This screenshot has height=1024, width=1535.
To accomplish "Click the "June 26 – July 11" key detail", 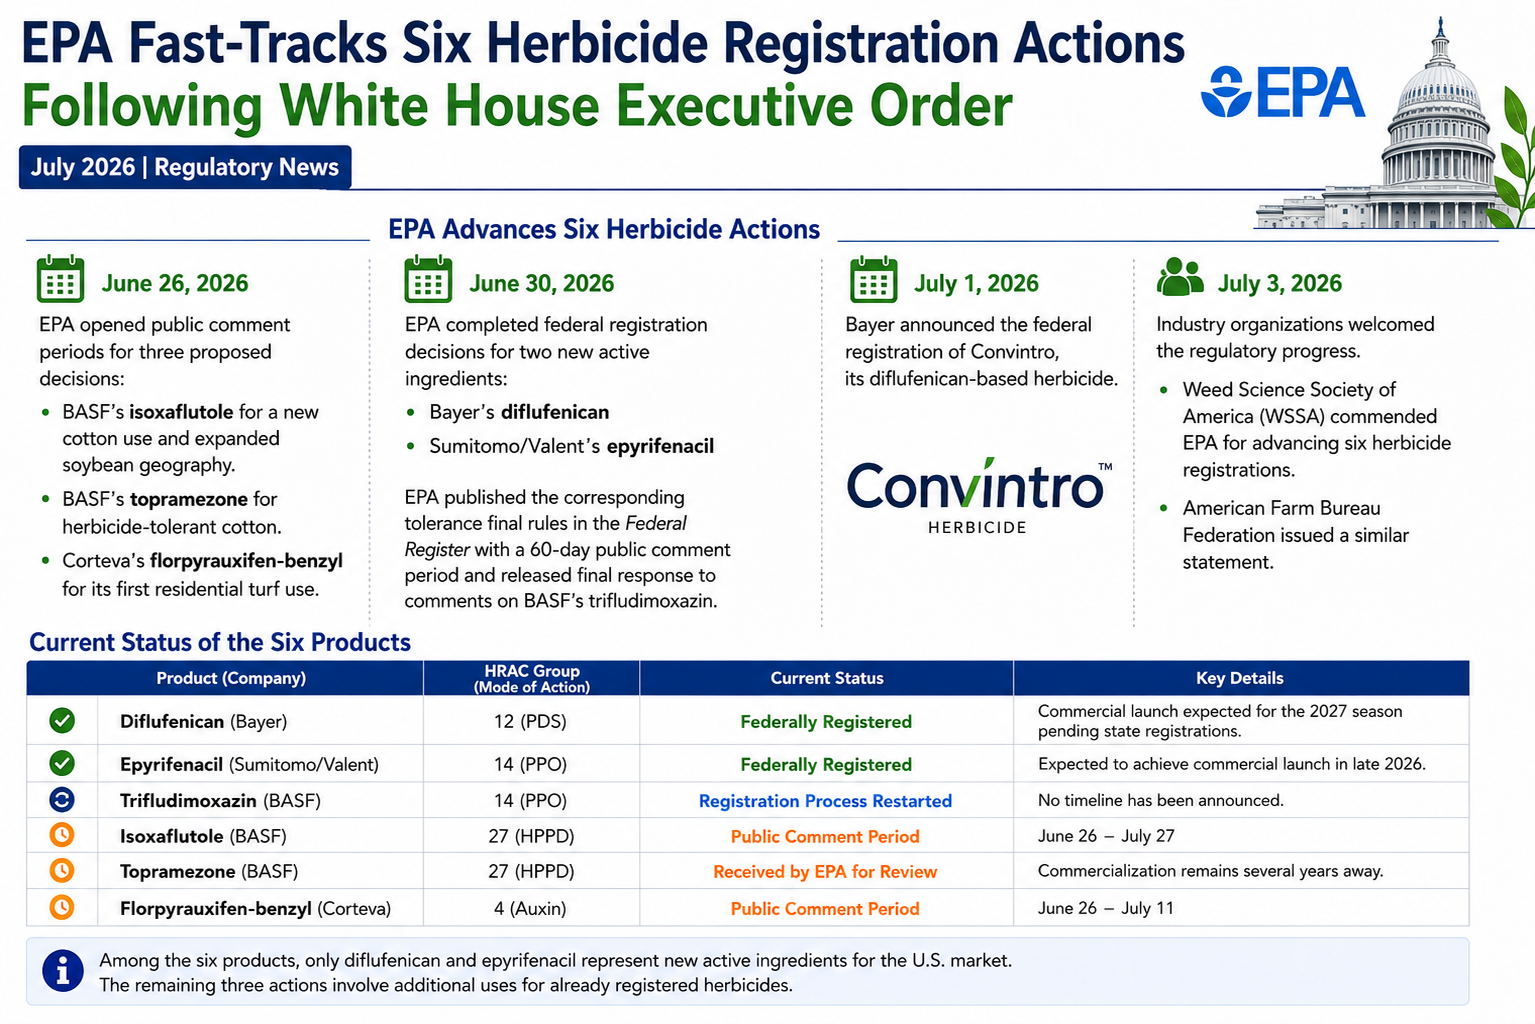I will pyautogui.click(x=1105, y=908).
